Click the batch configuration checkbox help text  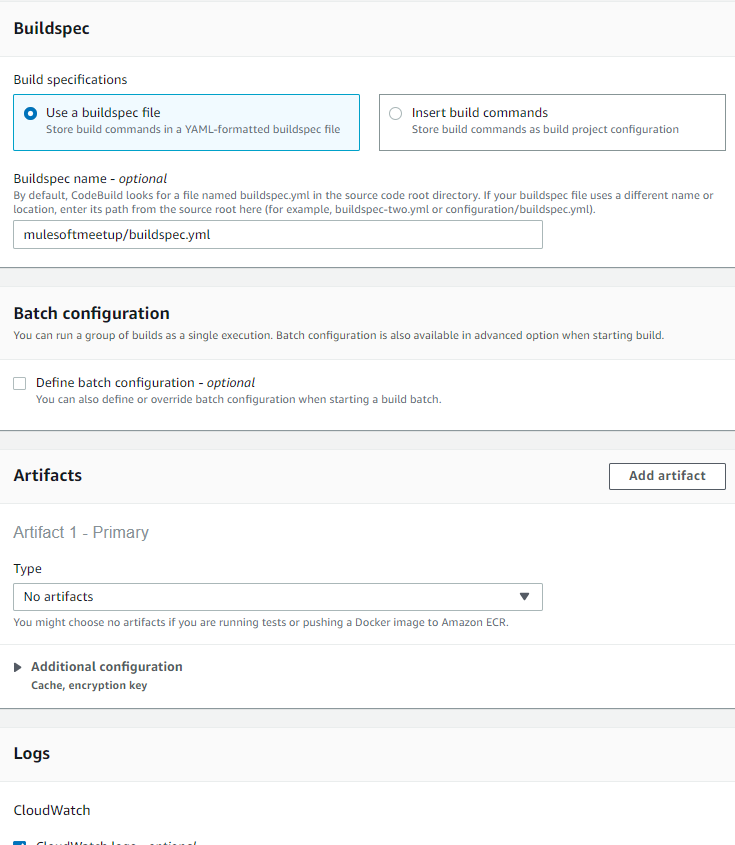(238, 400)
